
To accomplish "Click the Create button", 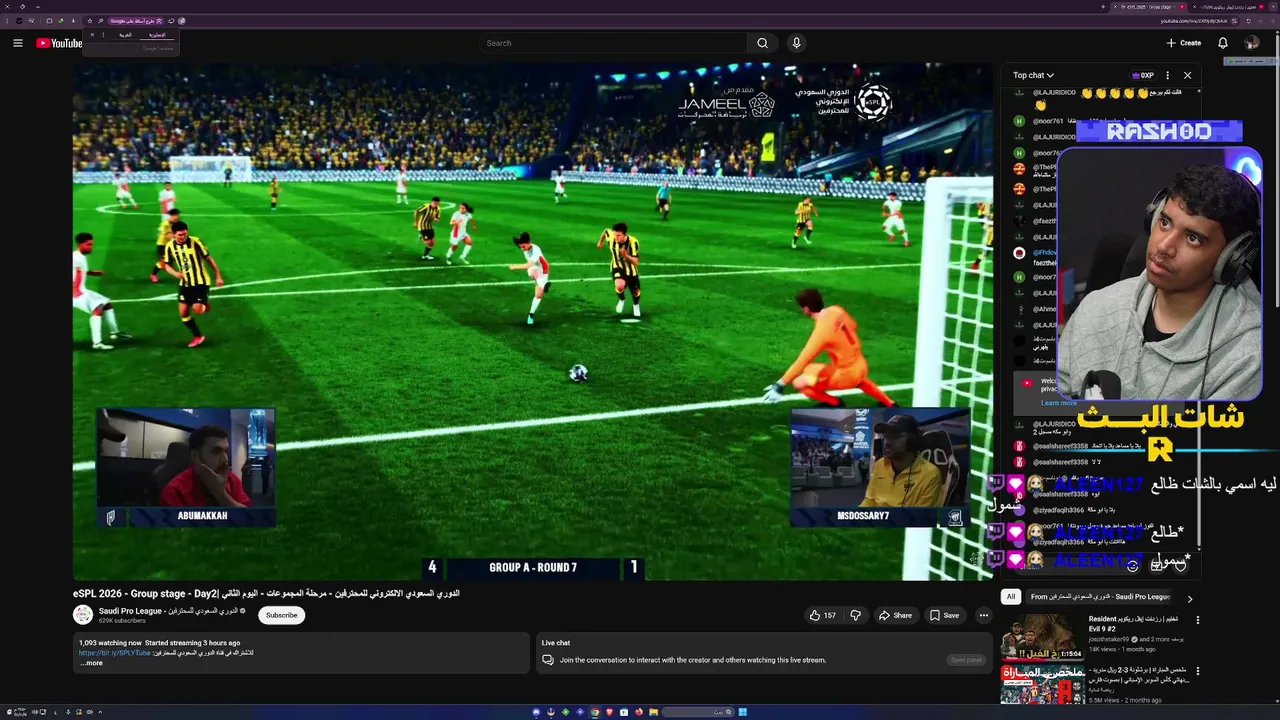I will coord(1184,43).
